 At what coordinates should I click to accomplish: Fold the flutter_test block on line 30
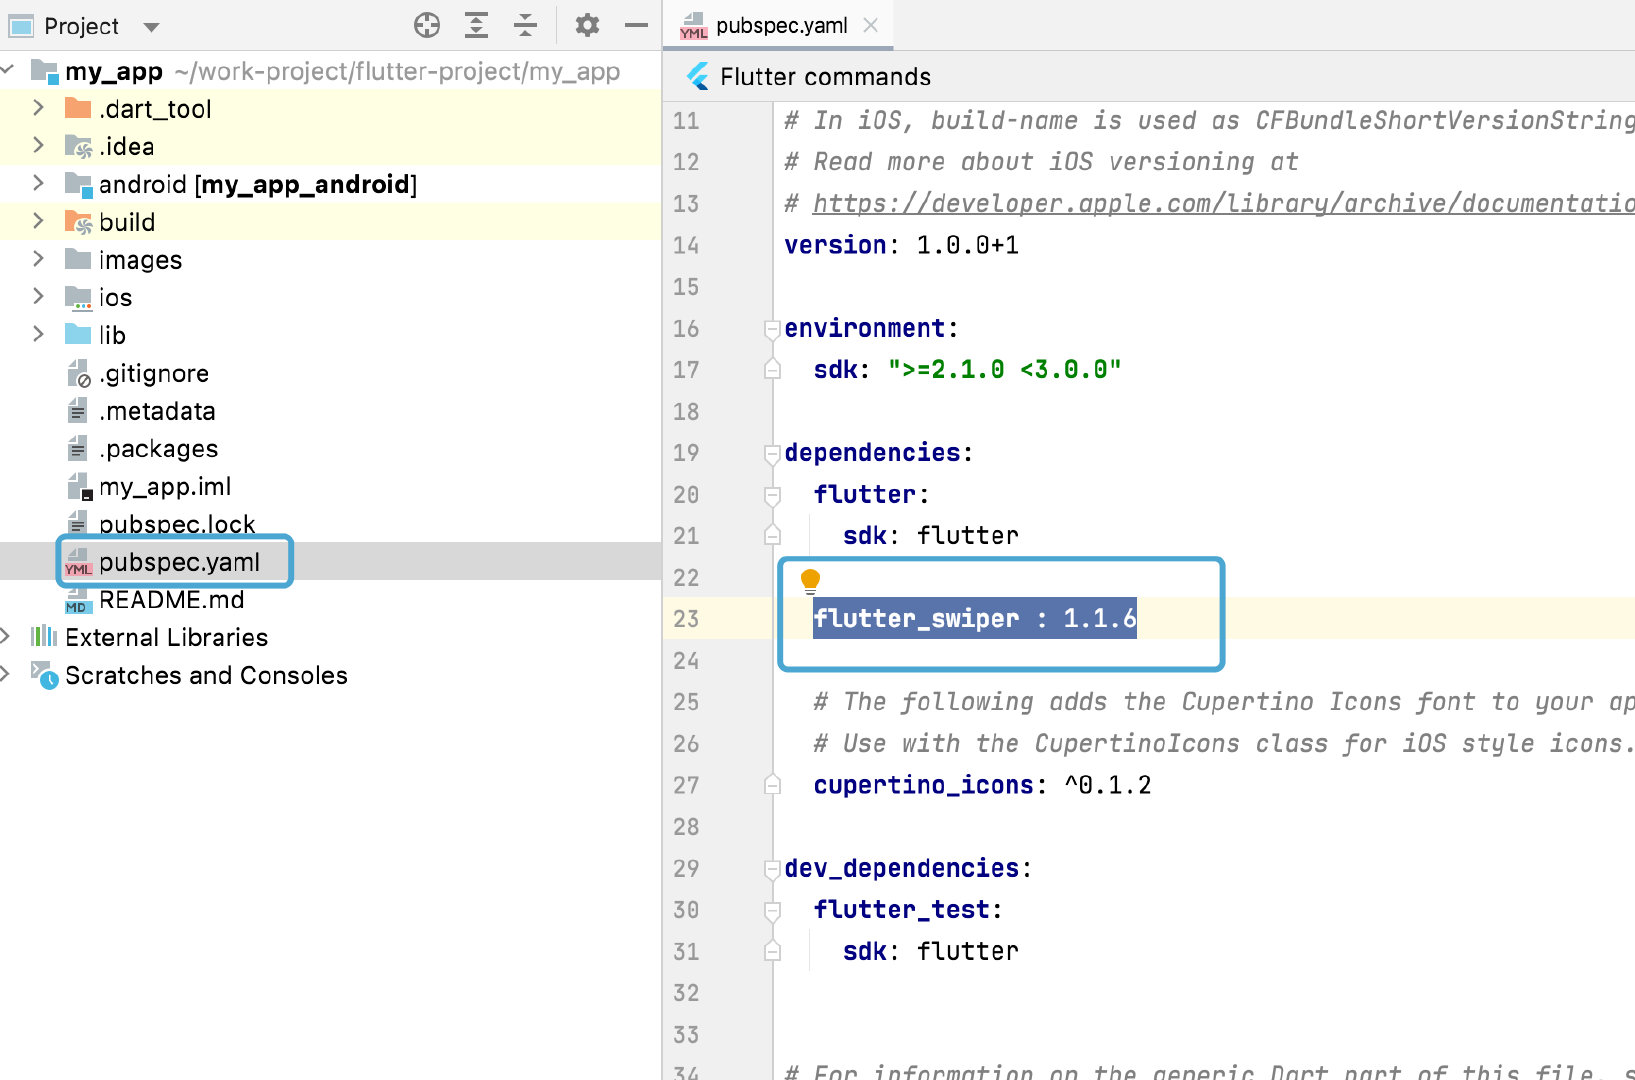(772, 910)
